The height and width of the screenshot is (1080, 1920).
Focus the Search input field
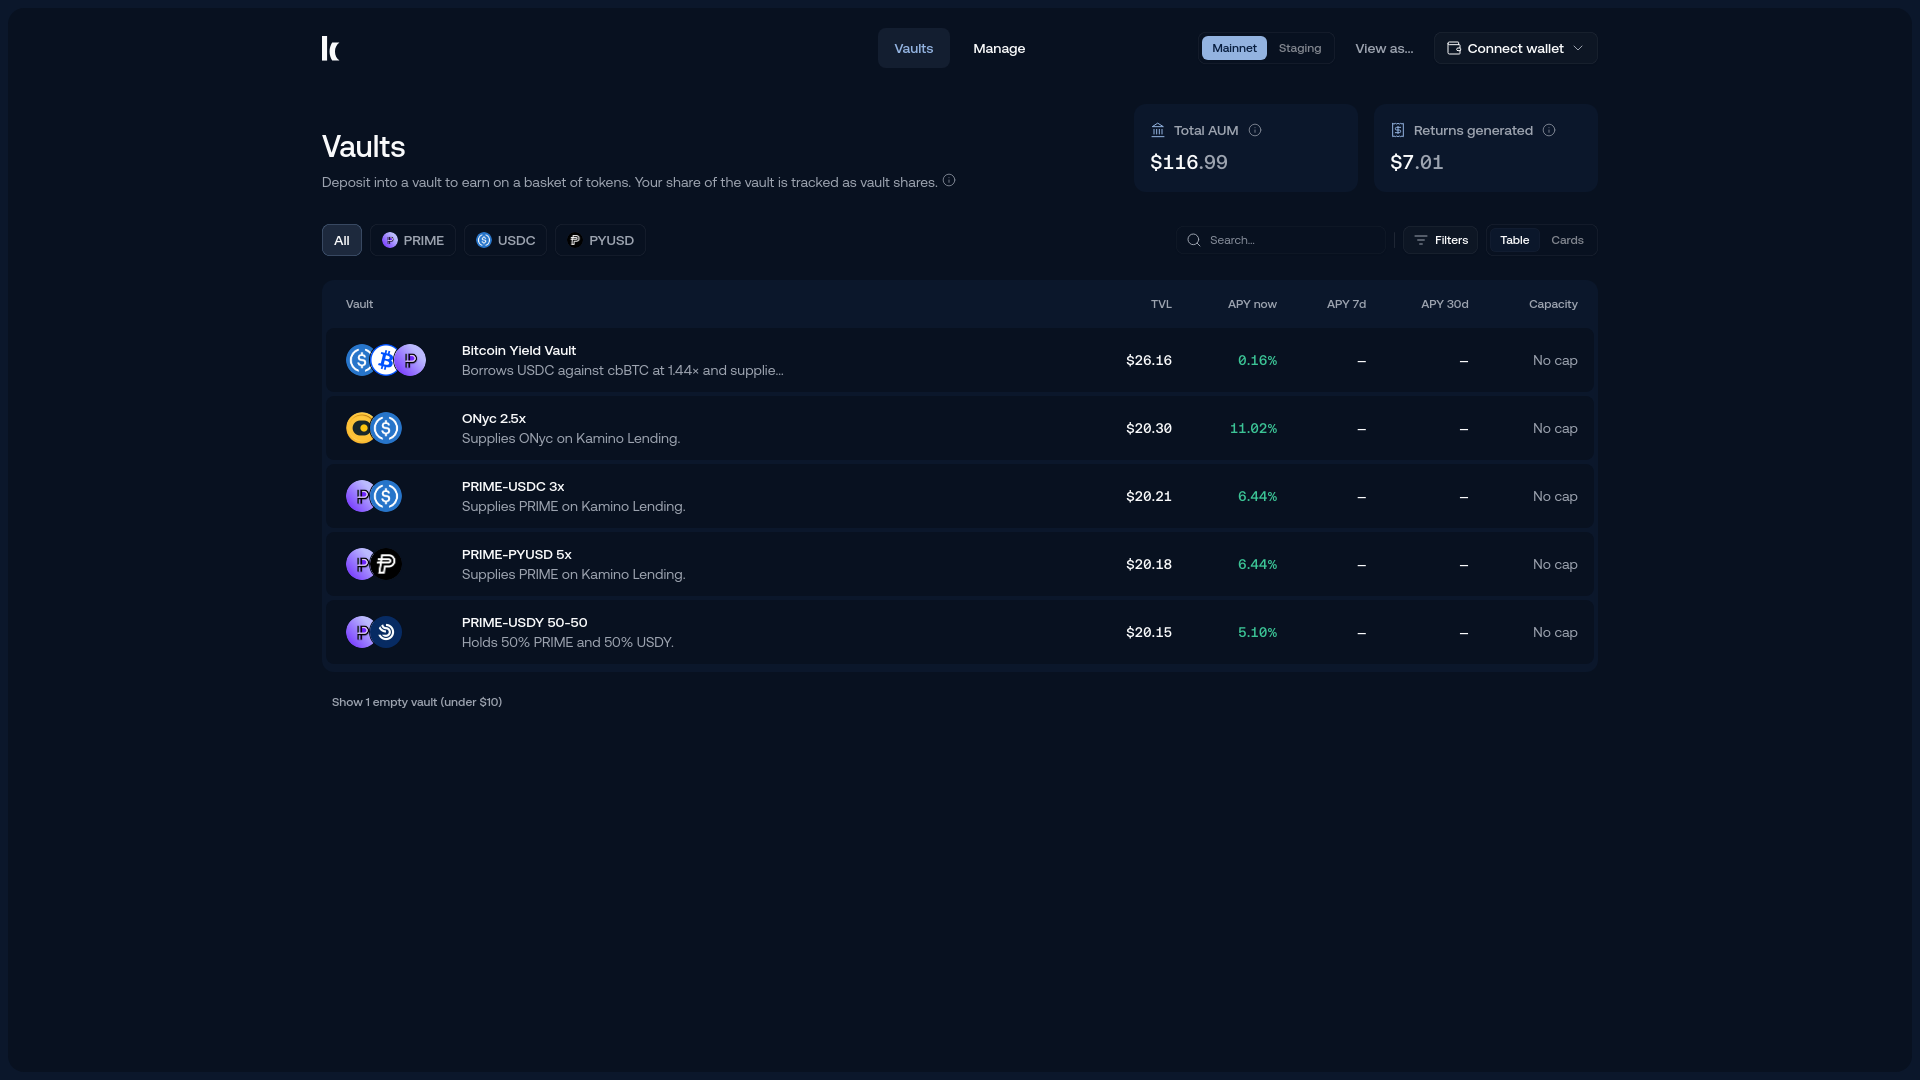pos(1281,240)
